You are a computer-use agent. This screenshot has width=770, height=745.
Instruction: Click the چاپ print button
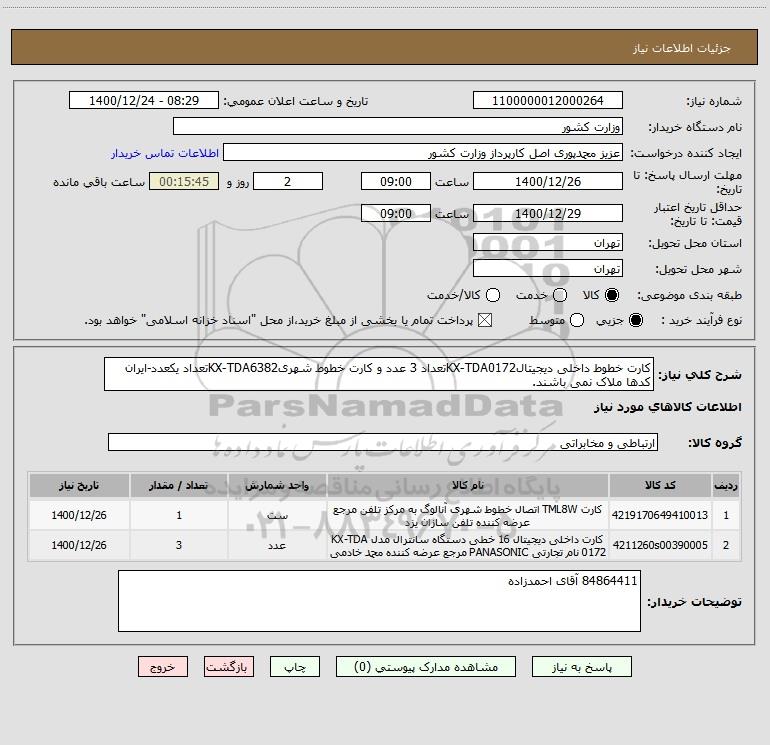click(x=295, y=667)
